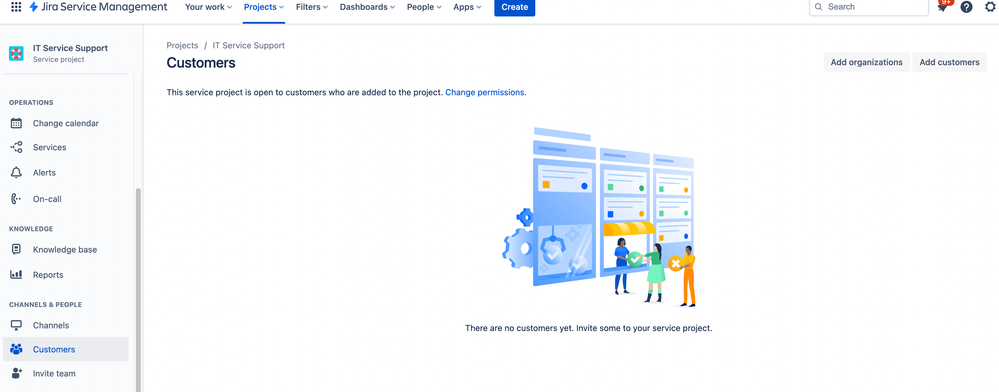Click Add organizations button
The height and width of the screenshot is (392, 999).
pyautogui.click(x=866, y=62)
